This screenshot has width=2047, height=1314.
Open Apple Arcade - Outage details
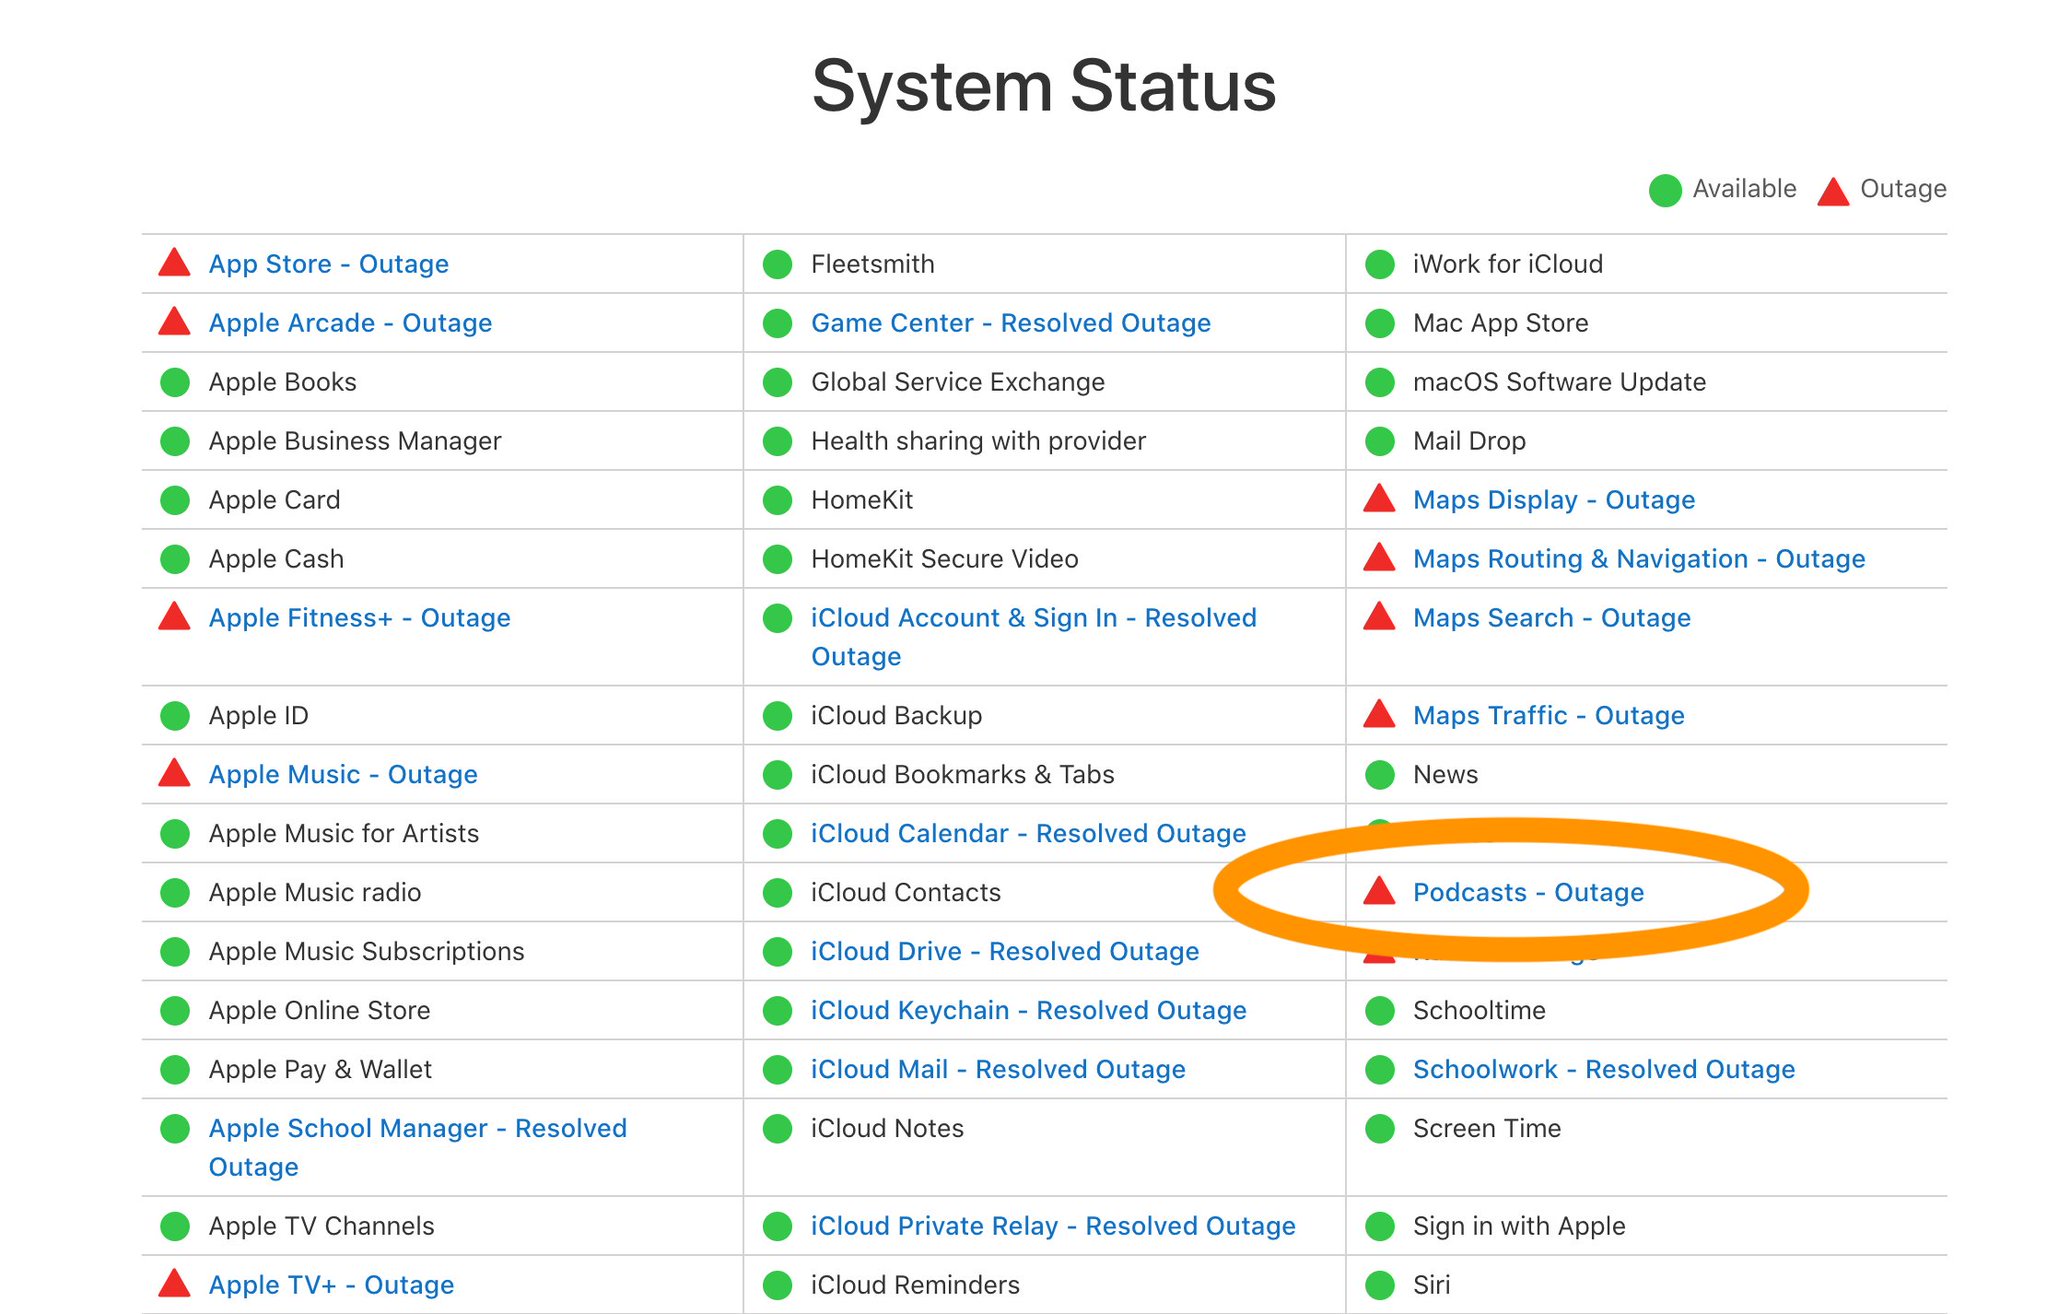pos(350,323)
